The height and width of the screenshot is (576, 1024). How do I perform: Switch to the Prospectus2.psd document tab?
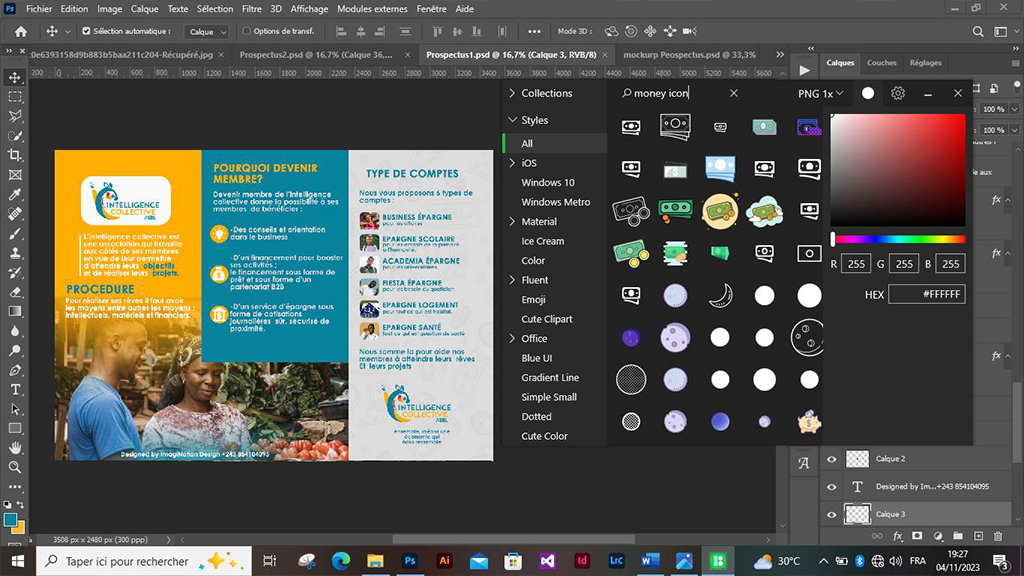(x=316, y=55)
